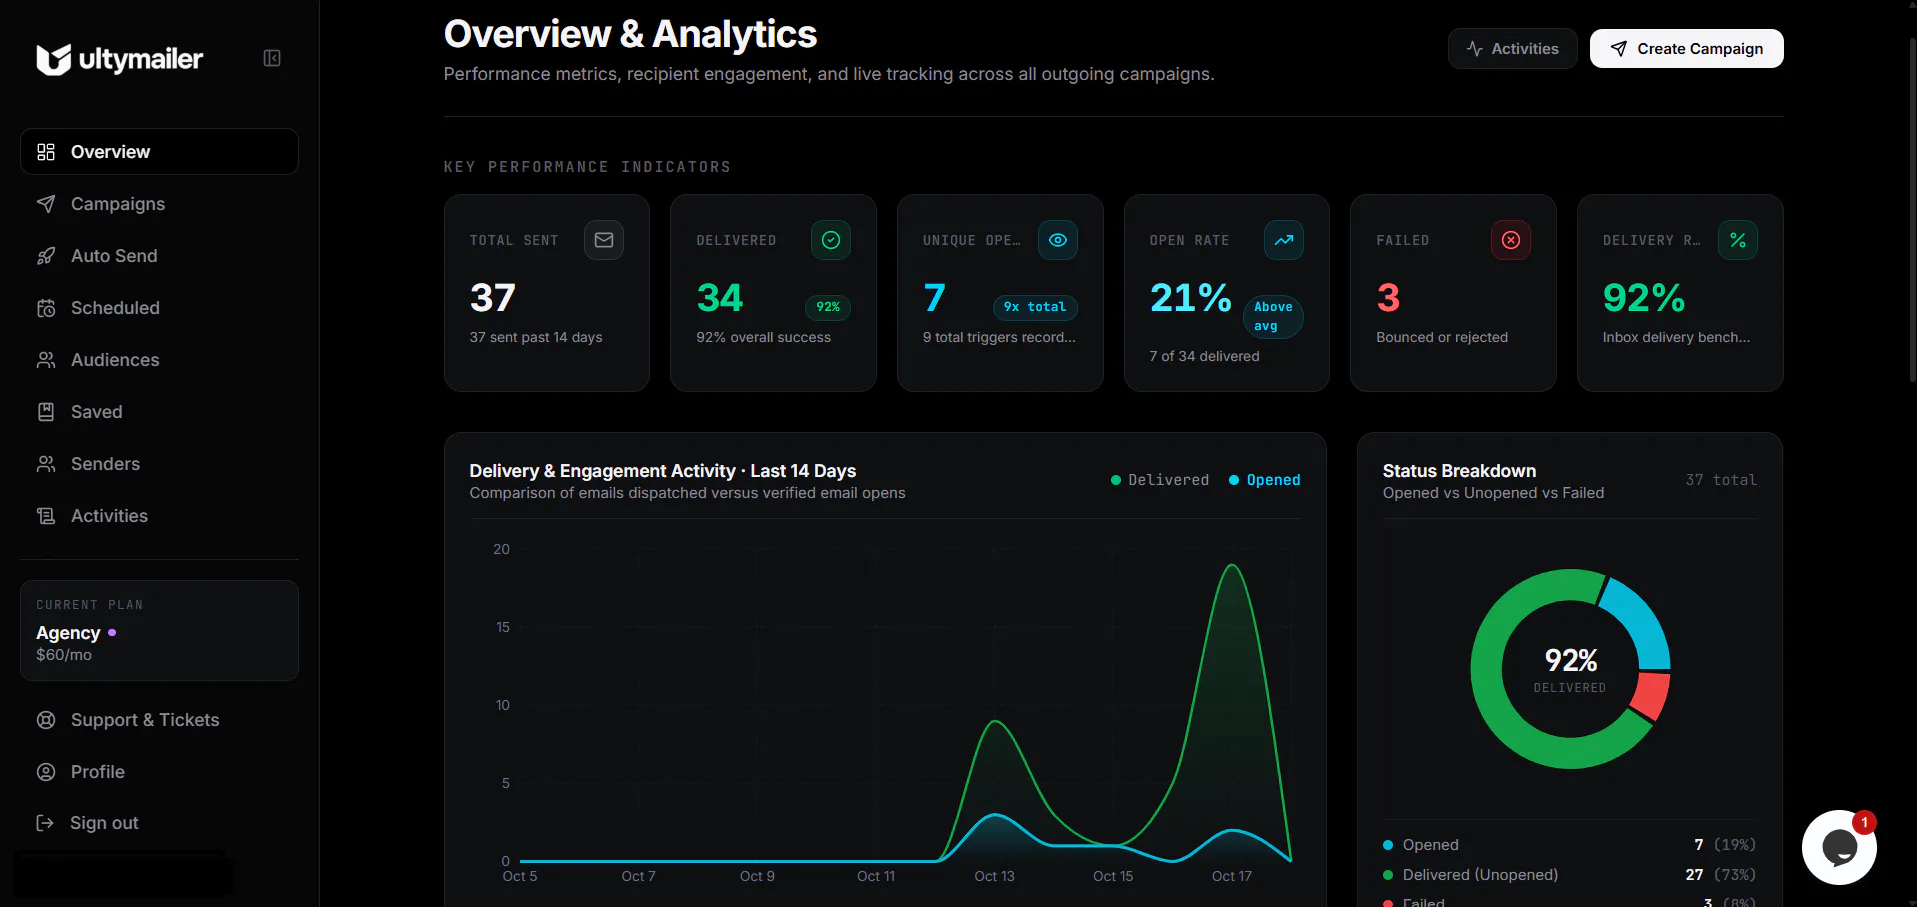
Task: Click the 92% badge on Delivered card
Action: point(828,307)
